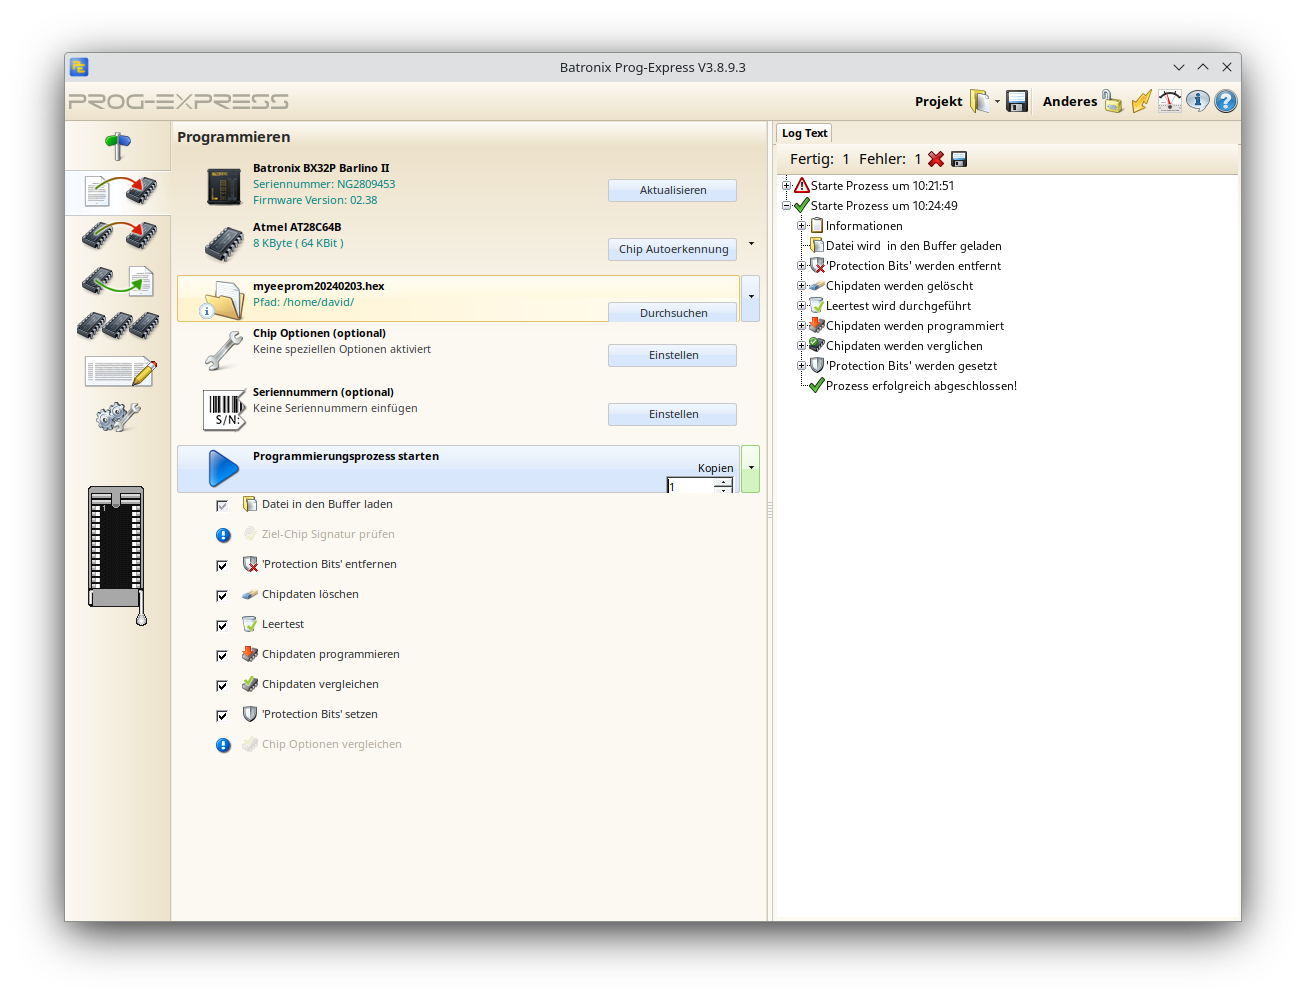Viewport: 1306px width, 998px height.
Task: Expand the 'Informationen' tree node
Action: pyautogui.click(x=800, y=225)
